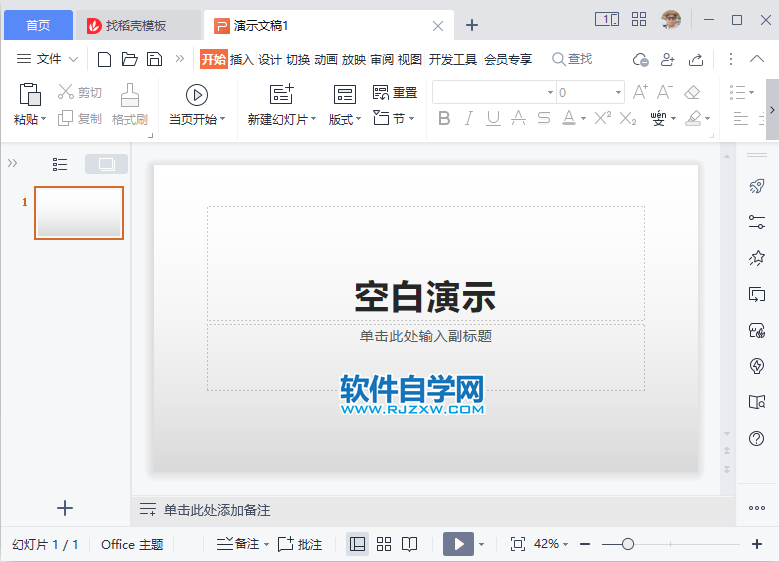Open the Design (设计) ribbon tab
Viewport: 779px width, 562px height.
pos(270,60)
